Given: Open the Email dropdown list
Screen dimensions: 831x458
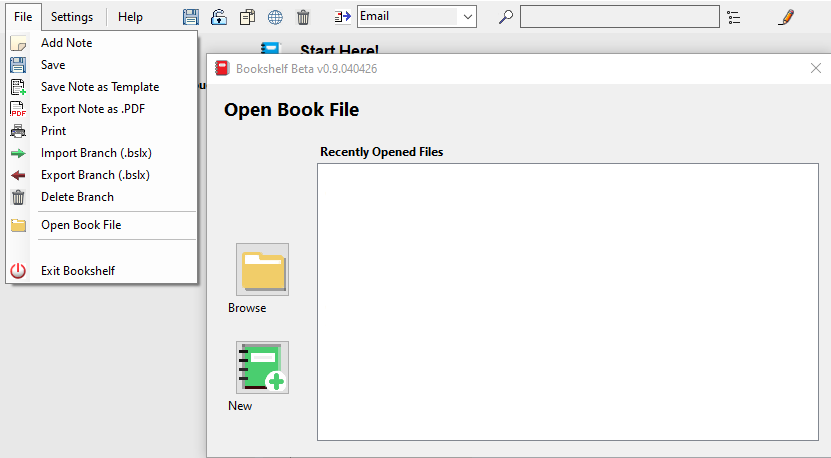Looking at the screenshot, I should pyautogui.click(x=467, y=17).
